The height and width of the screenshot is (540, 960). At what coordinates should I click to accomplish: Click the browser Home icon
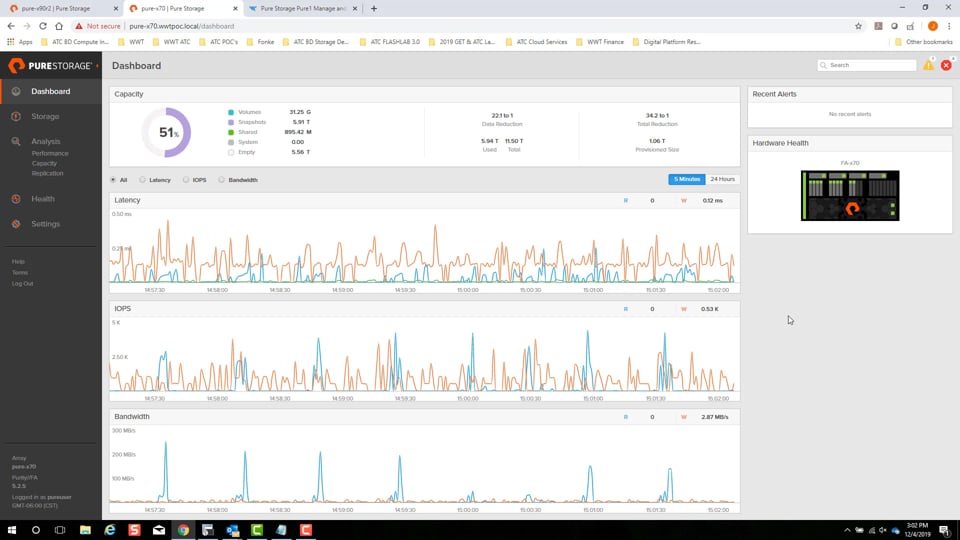59,26
